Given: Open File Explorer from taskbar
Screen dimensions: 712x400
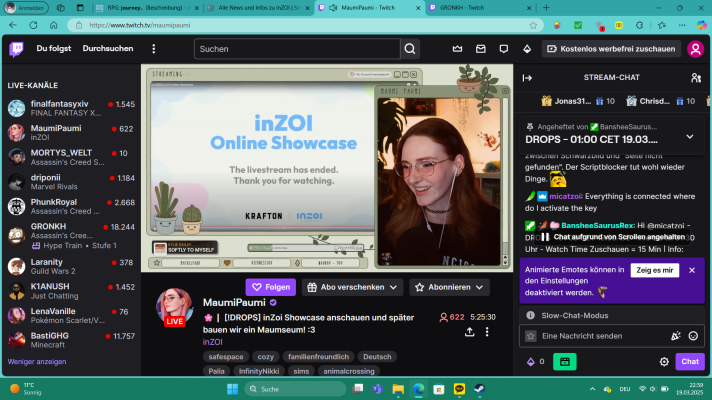Looking at the screenshot, I should tap(398, 389).
